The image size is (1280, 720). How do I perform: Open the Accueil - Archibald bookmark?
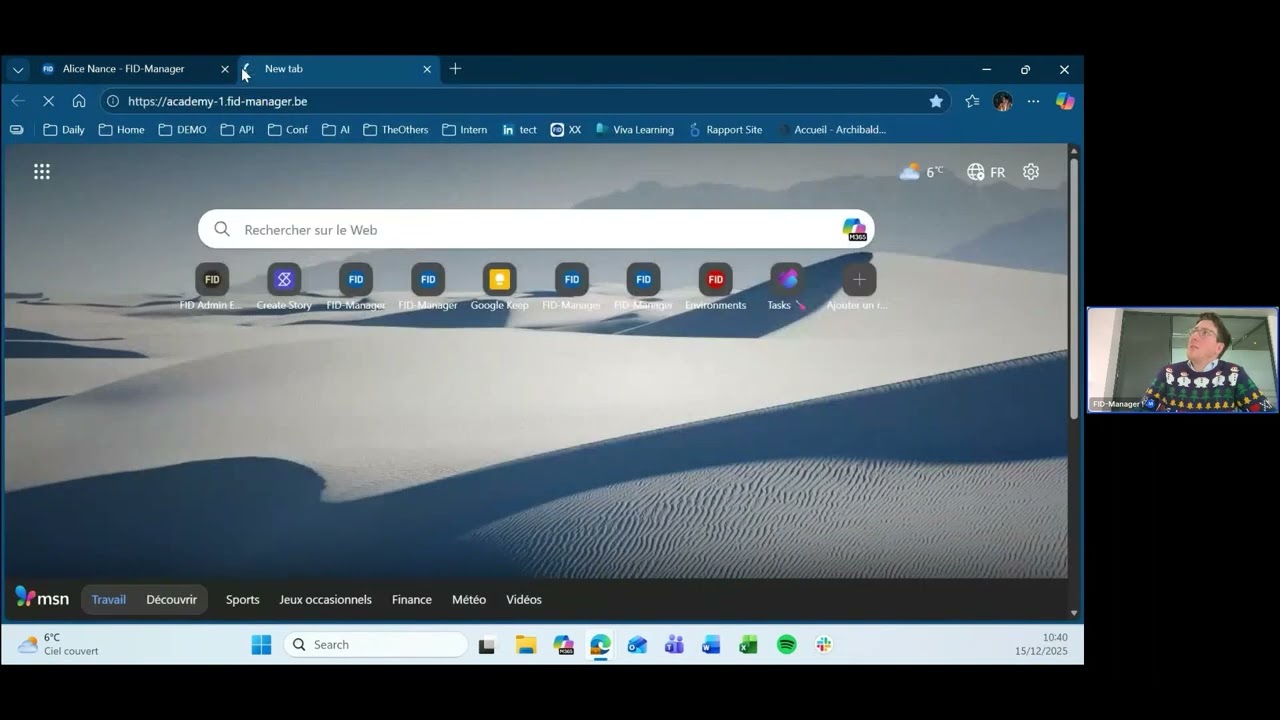click(831, 129)
